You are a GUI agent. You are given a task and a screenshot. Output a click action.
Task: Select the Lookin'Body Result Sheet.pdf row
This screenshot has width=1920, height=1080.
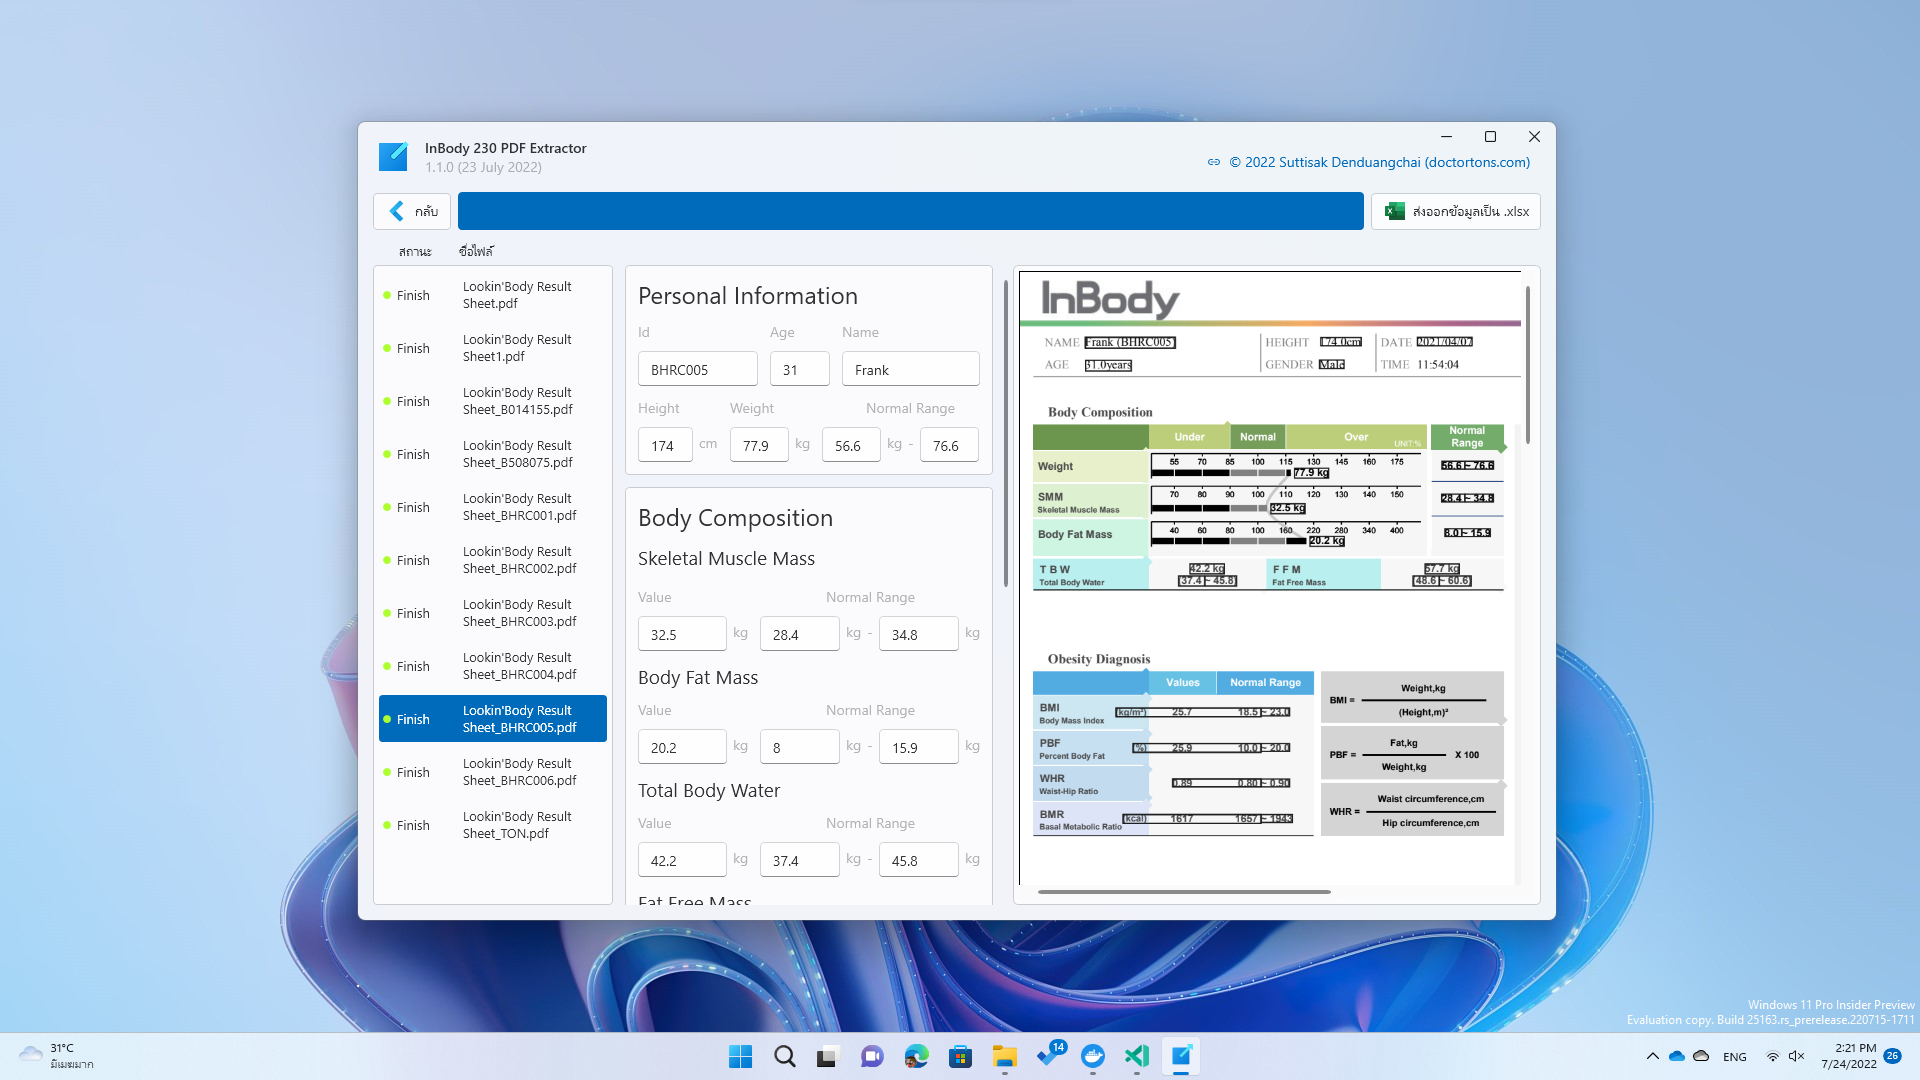point(493,295)
